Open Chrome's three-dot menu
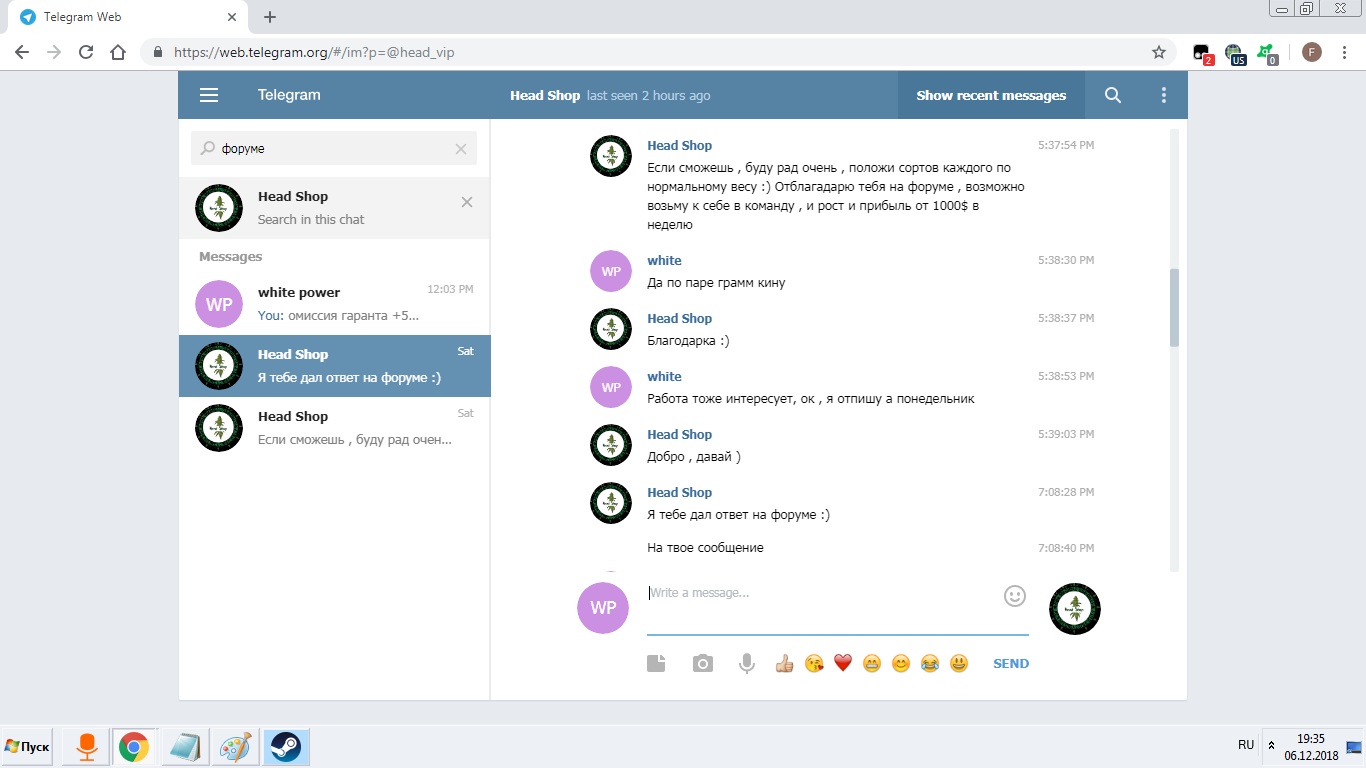 click(1344, 52)
